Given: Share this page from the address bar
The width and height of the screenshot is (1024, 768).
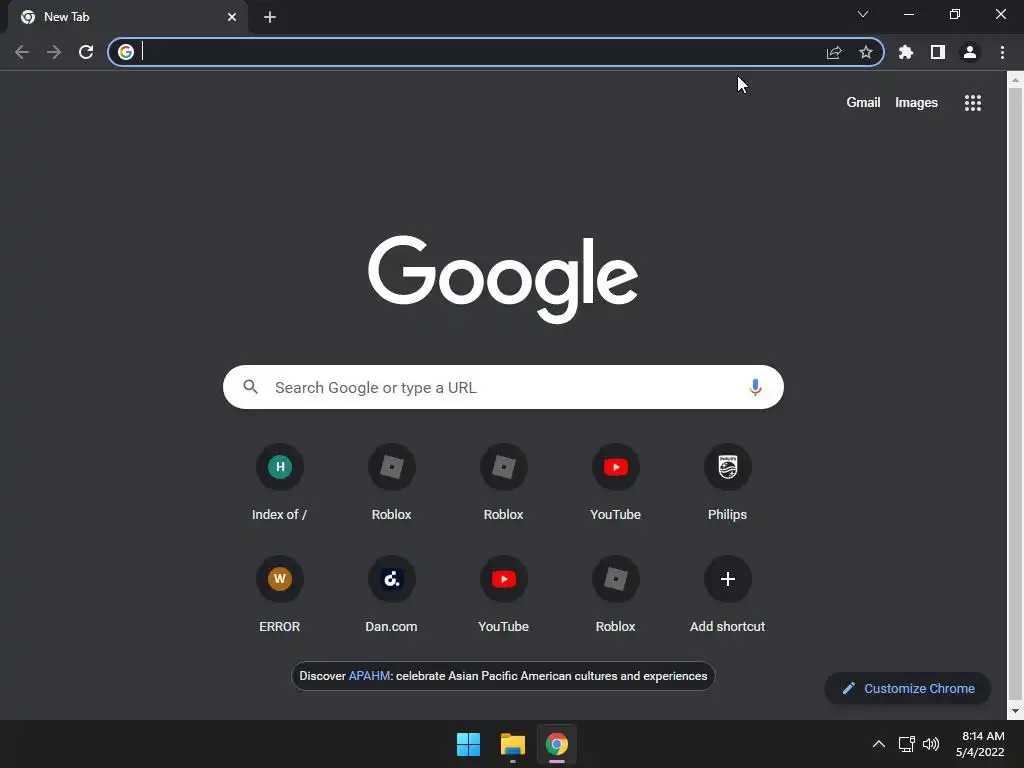Looking at the screenshot, I should [834, 52].
